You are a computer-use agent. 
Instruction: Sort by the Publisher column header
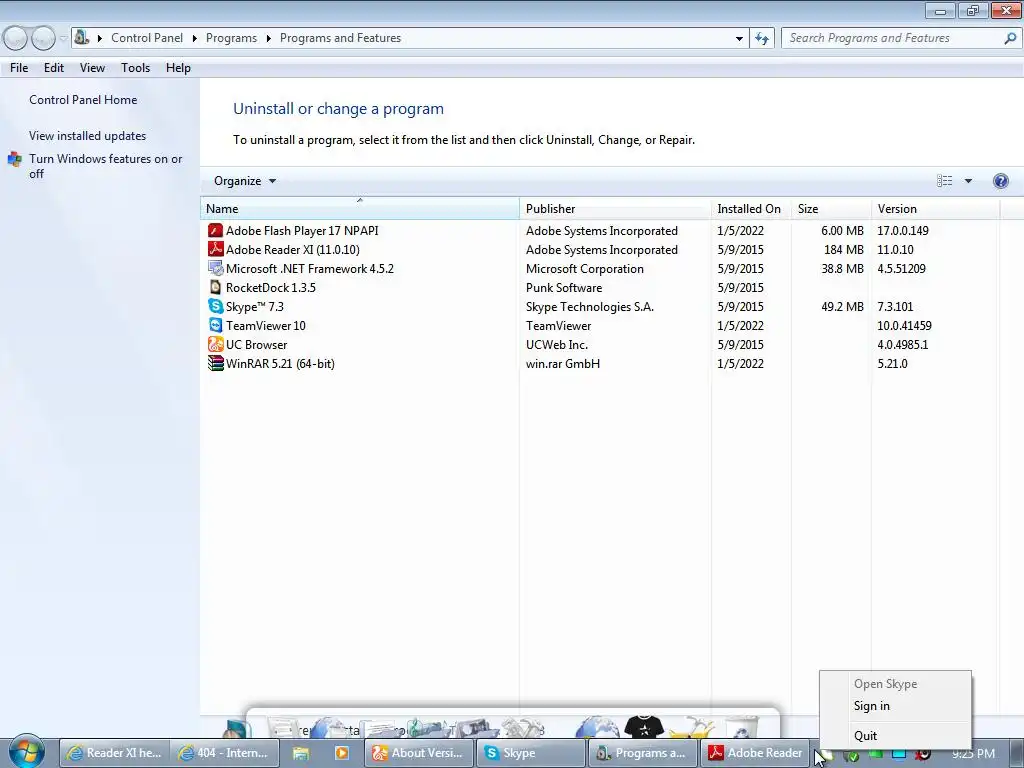pos(615,209)
